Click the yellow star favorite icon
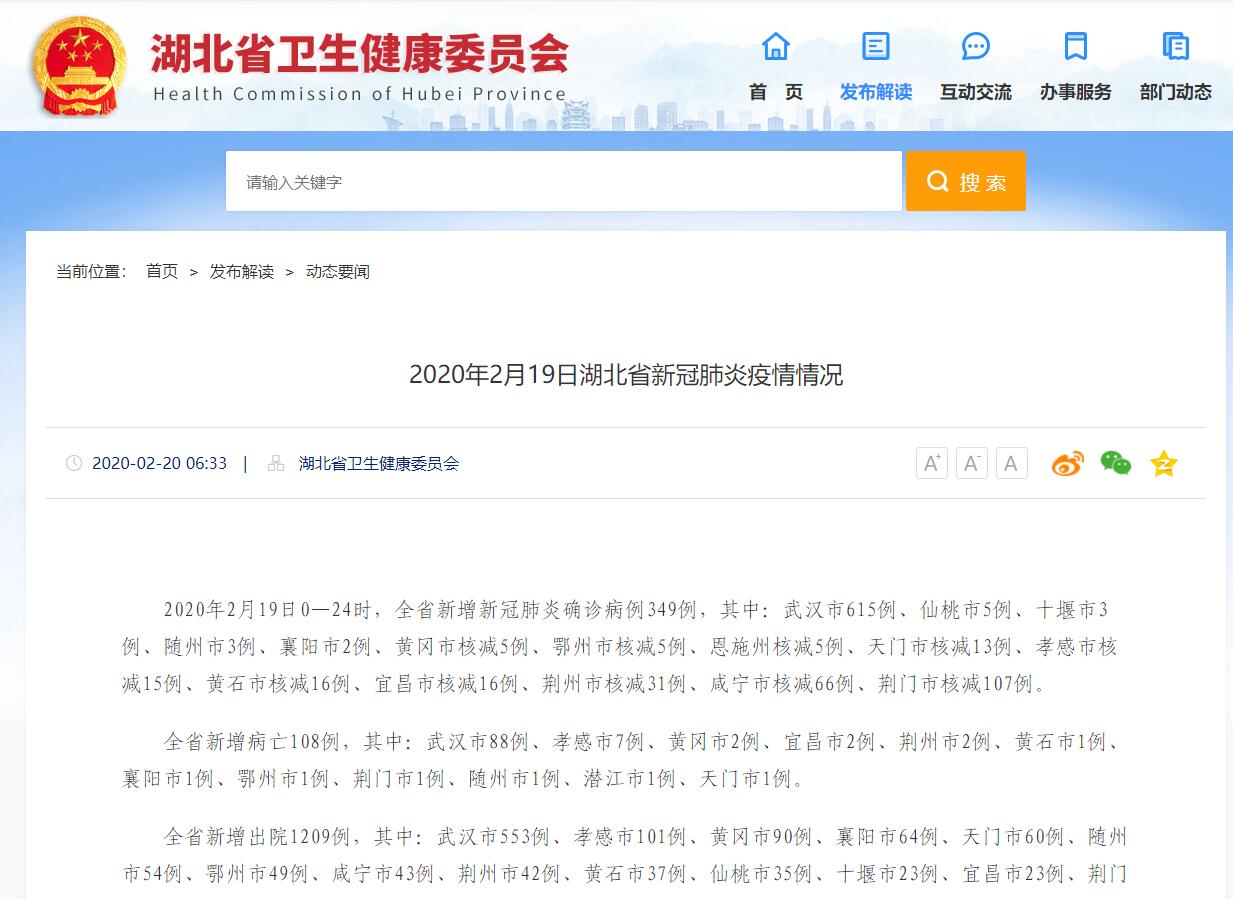The image size is (1233, 899). pos(1163,463)
